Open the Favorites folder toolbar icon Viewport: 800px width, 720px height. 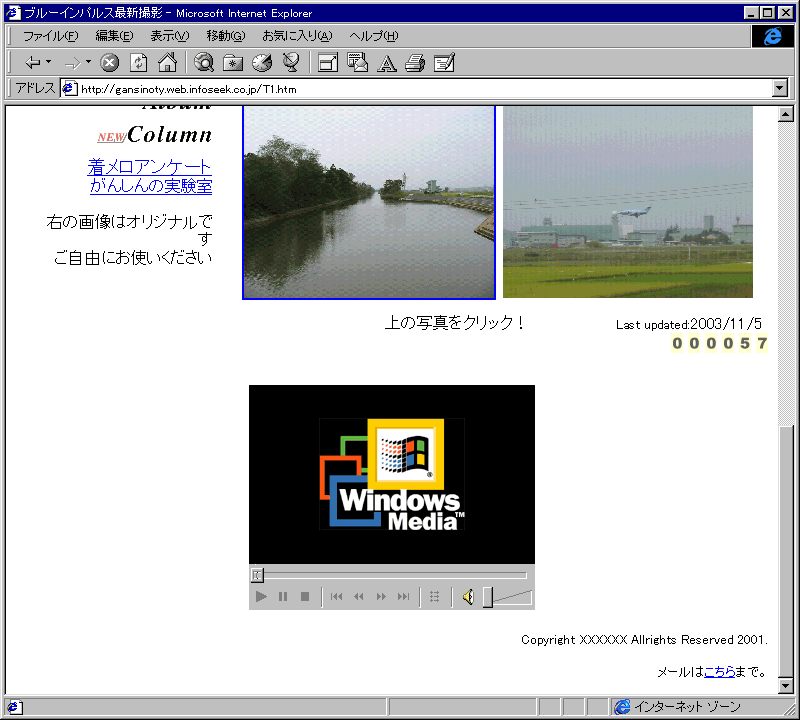coord(233,63)
